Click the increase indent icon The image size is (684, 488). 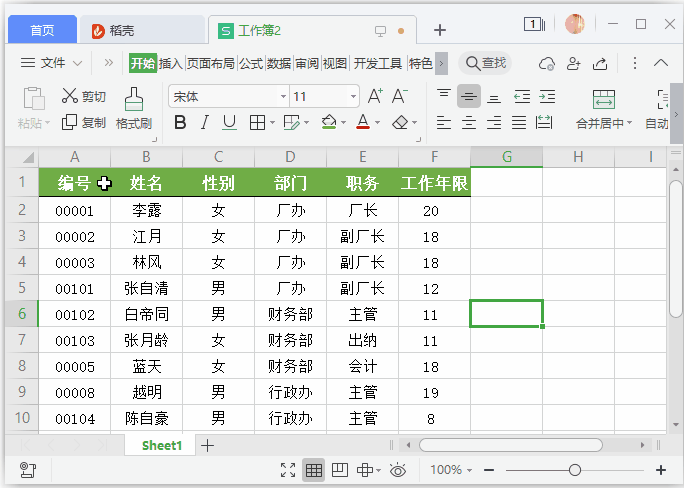(546, 96)
